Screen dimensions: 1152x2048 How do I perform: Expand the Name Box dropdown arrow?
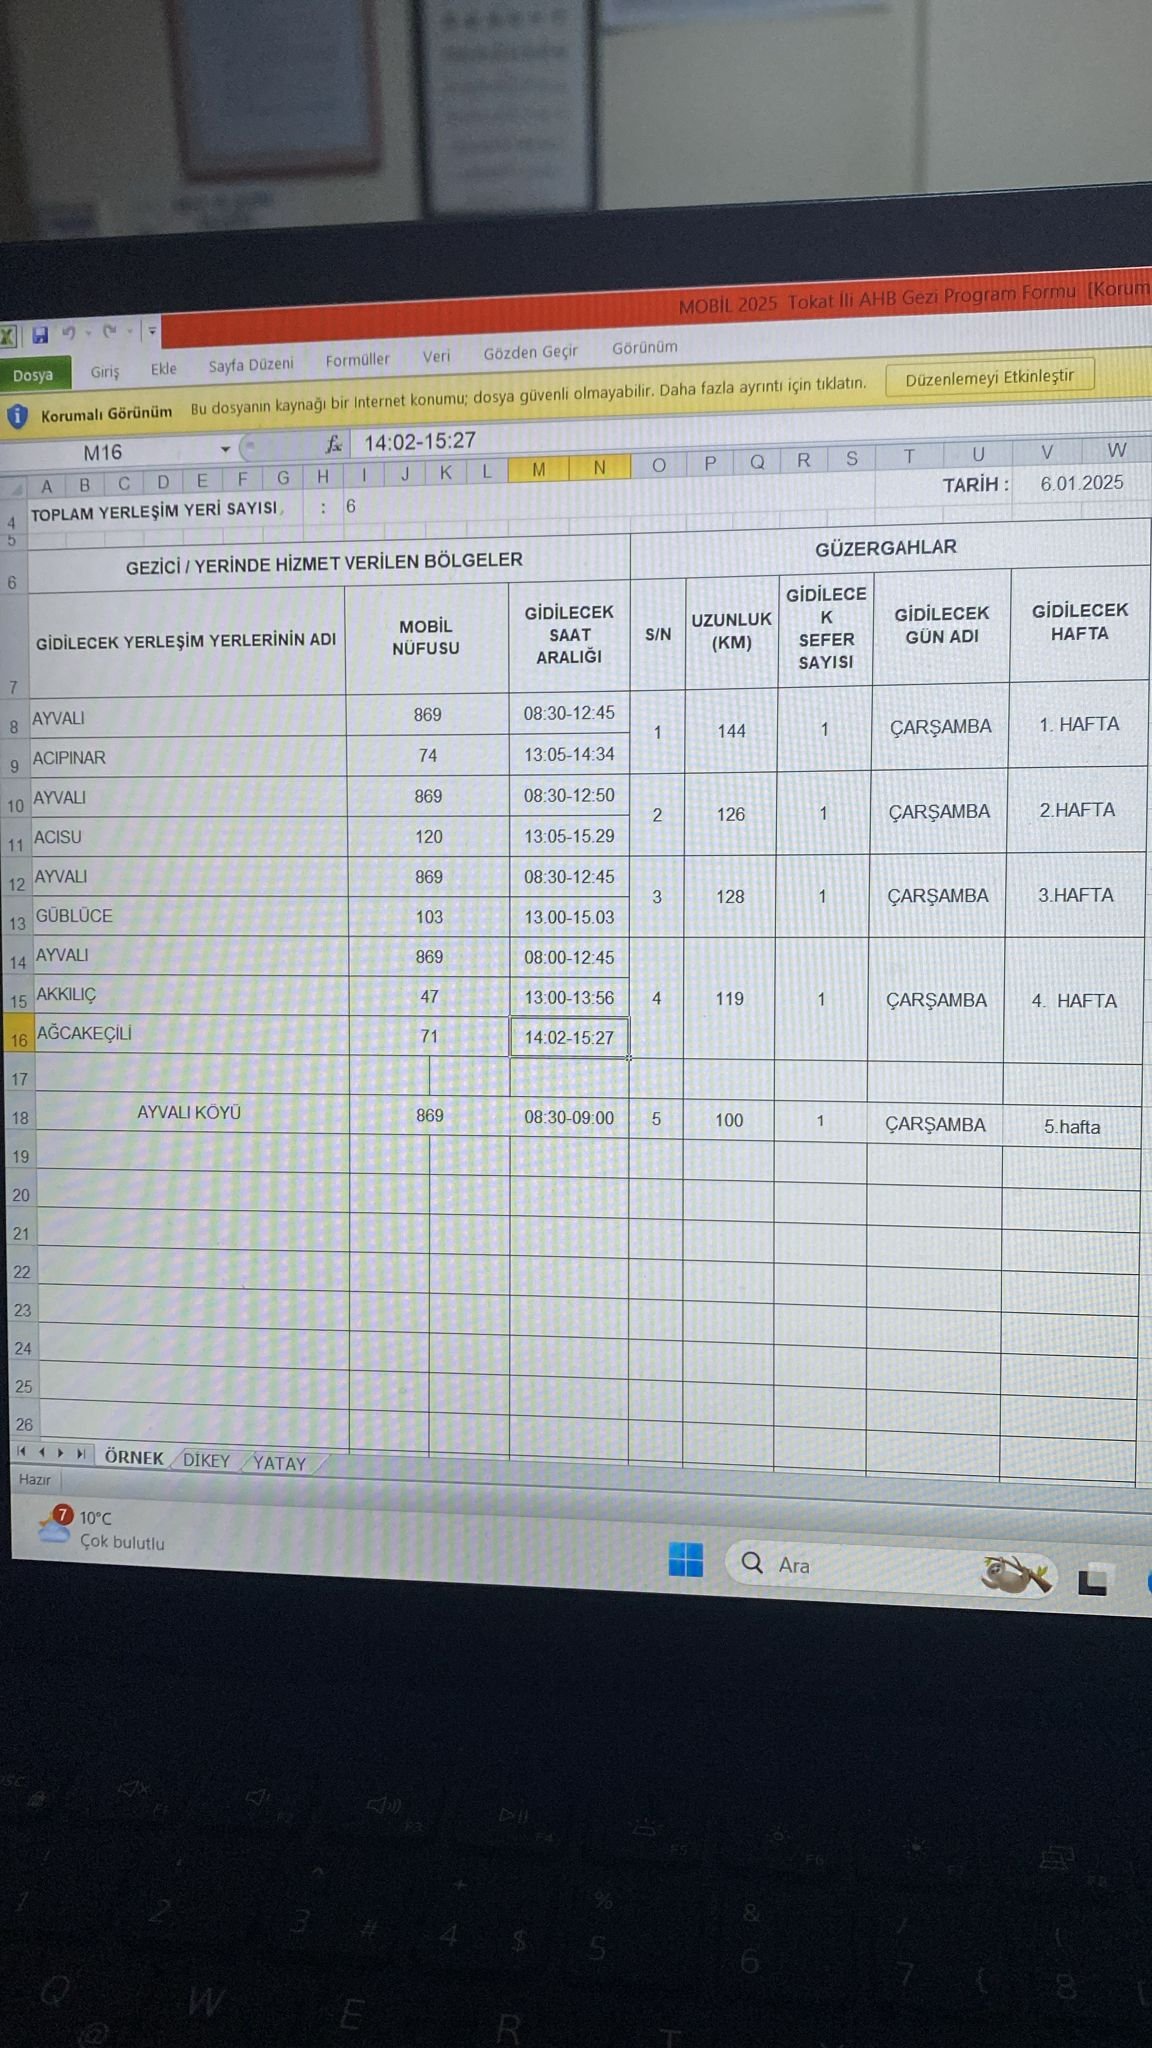pos(225,449)
